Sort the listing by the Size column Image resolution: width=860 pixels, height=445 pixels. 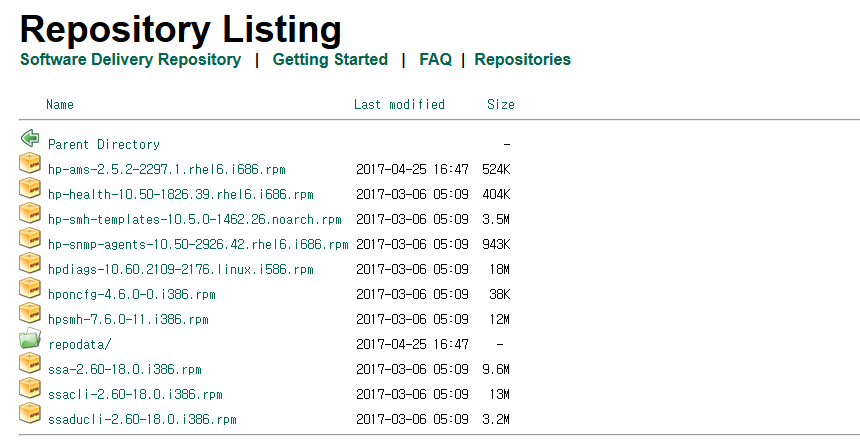point(501,104)
